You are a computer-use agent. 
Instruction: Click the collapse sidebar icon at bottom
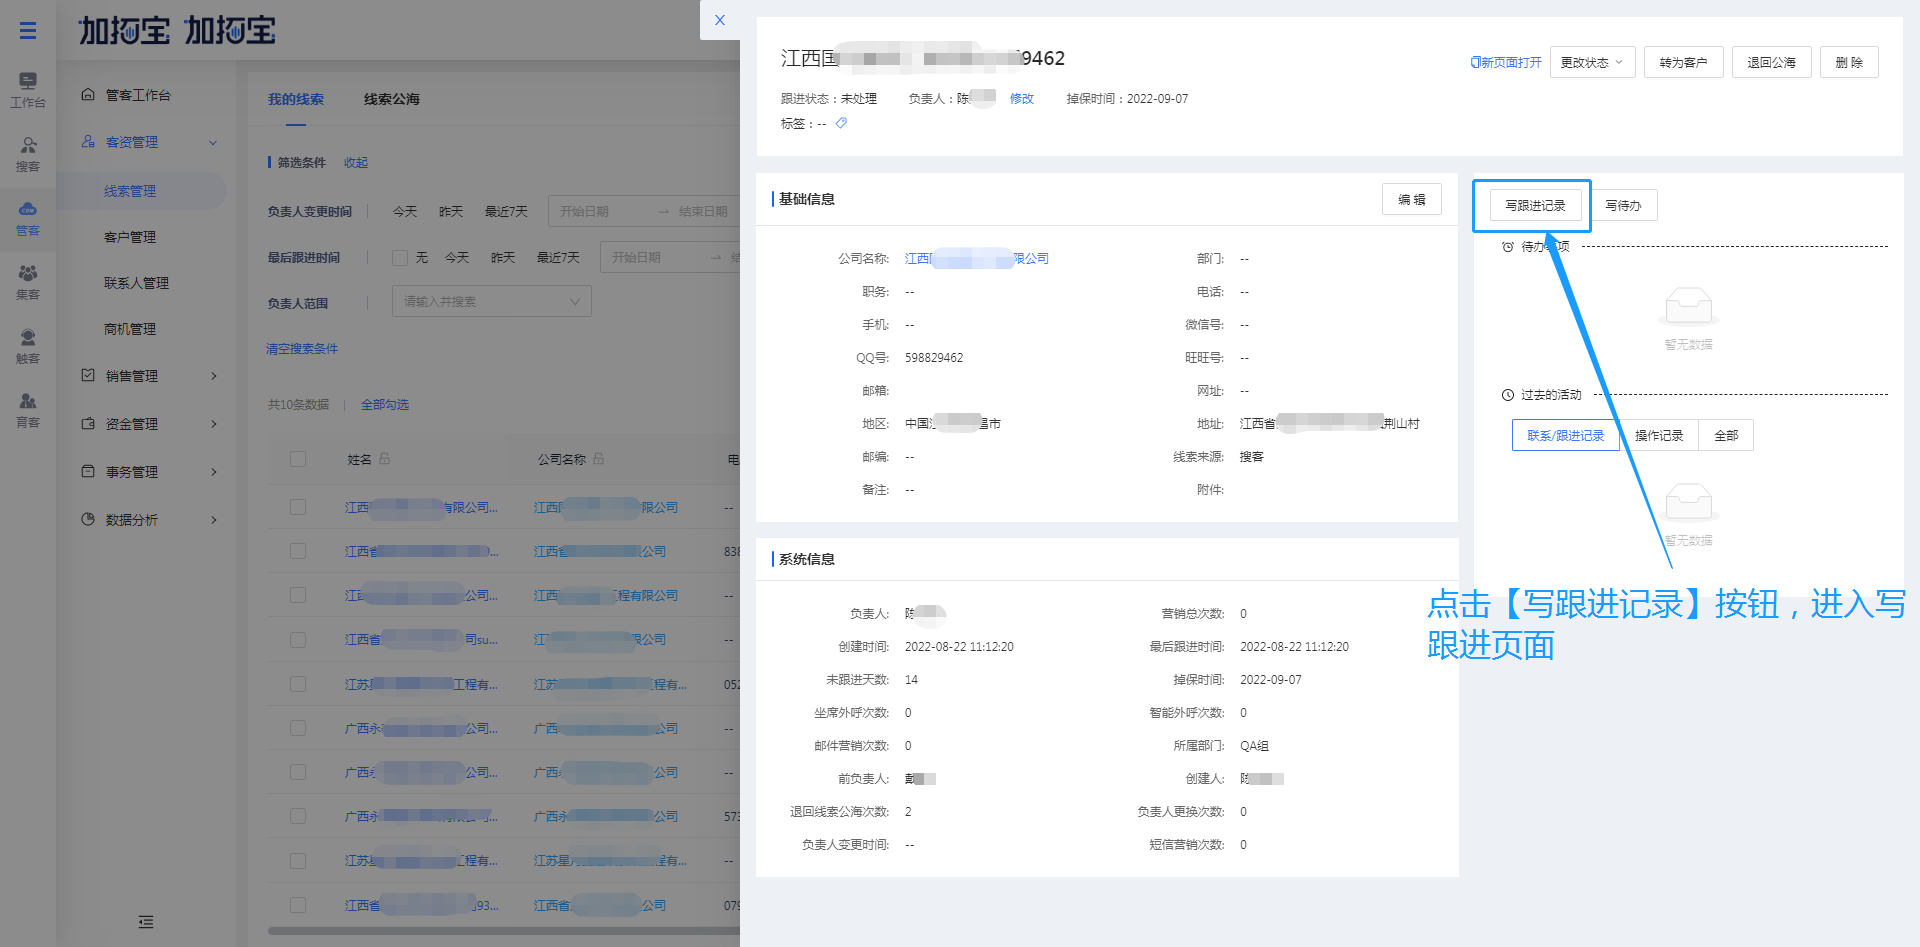[146, 922]
